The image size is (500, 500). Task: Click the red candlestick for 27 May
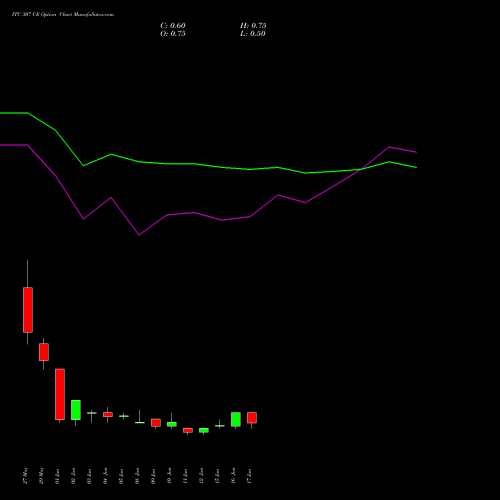pos(28,310)
